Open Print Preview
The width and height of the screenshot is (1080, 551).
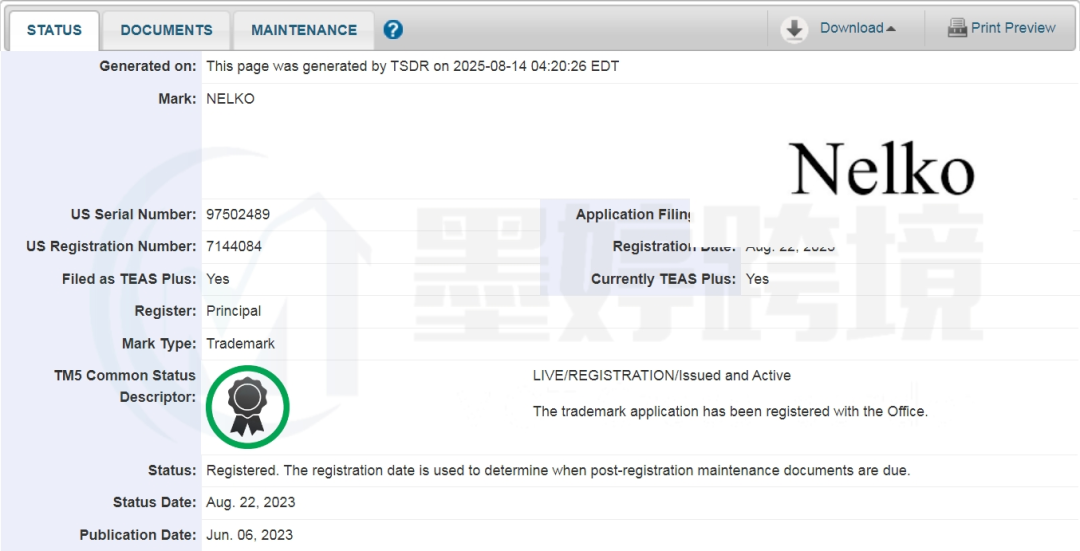[x=1012, y=28]
